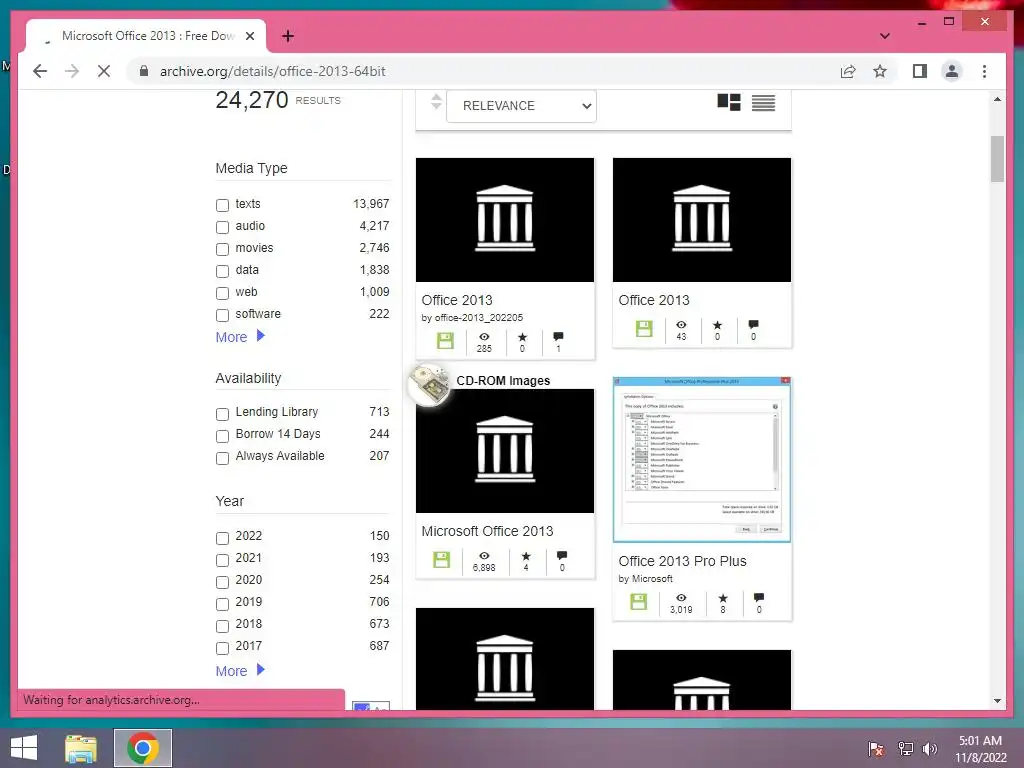Open Office 2013 Pro Plus screenshot thumbnail
The image size is (1024, 768).
[701, 460]
